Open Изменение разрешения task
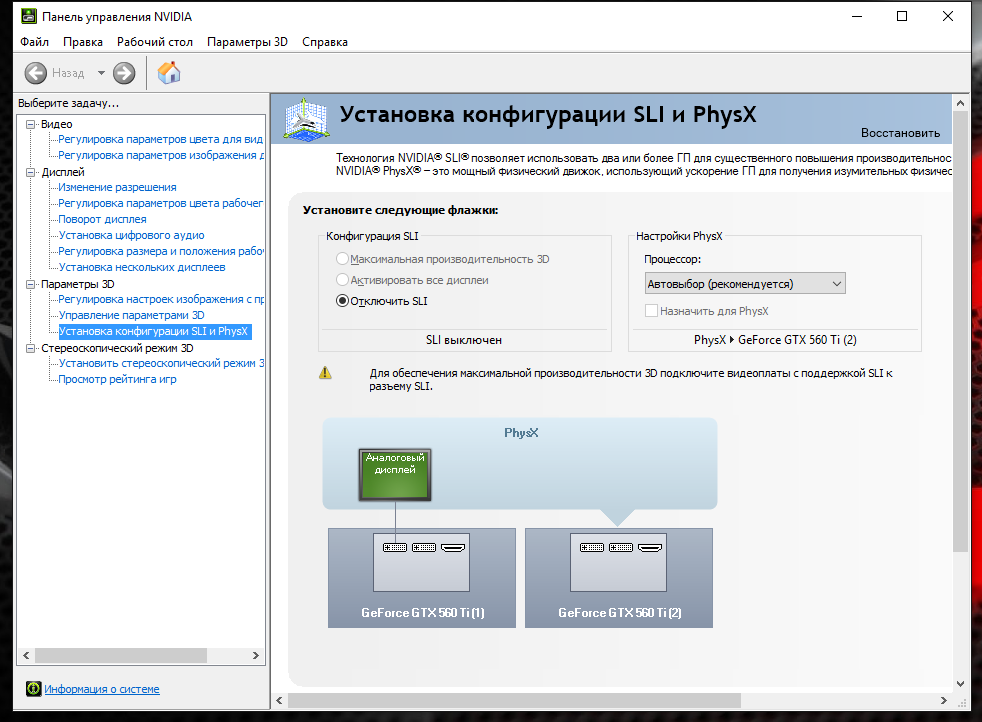The width and height of the screenshot is (982, 722). click(x=117, y=187)
